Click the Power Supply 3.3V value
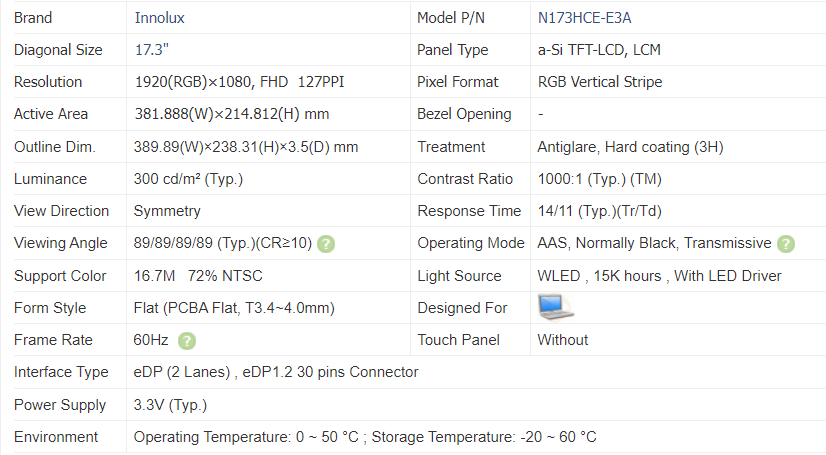This screenshot has width=826, height=455. click(x=170, y=405)
